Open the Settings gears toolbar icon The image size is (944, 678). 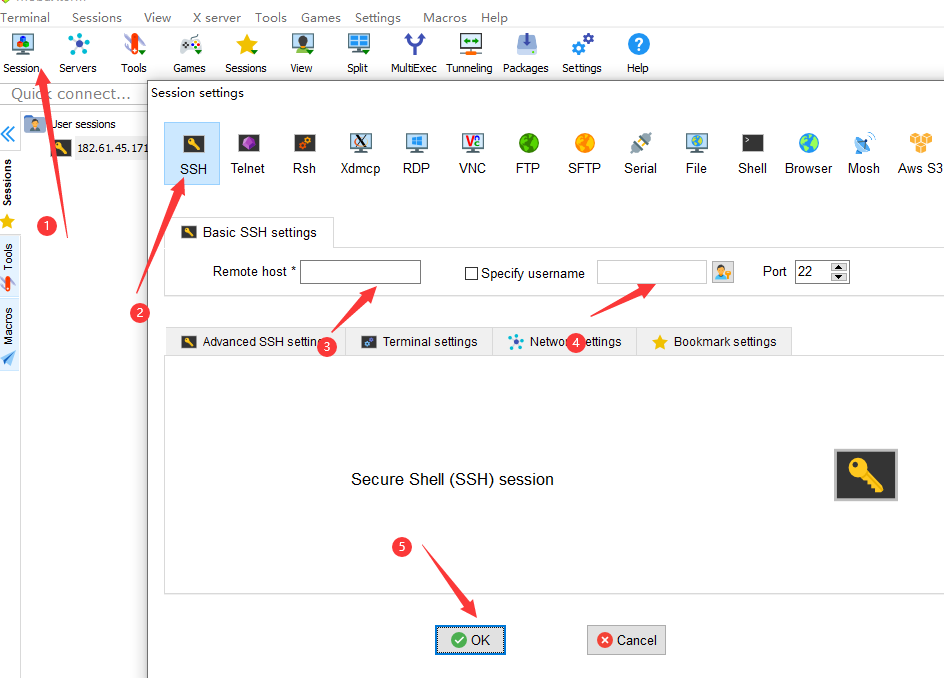click(x=582, y=54)
